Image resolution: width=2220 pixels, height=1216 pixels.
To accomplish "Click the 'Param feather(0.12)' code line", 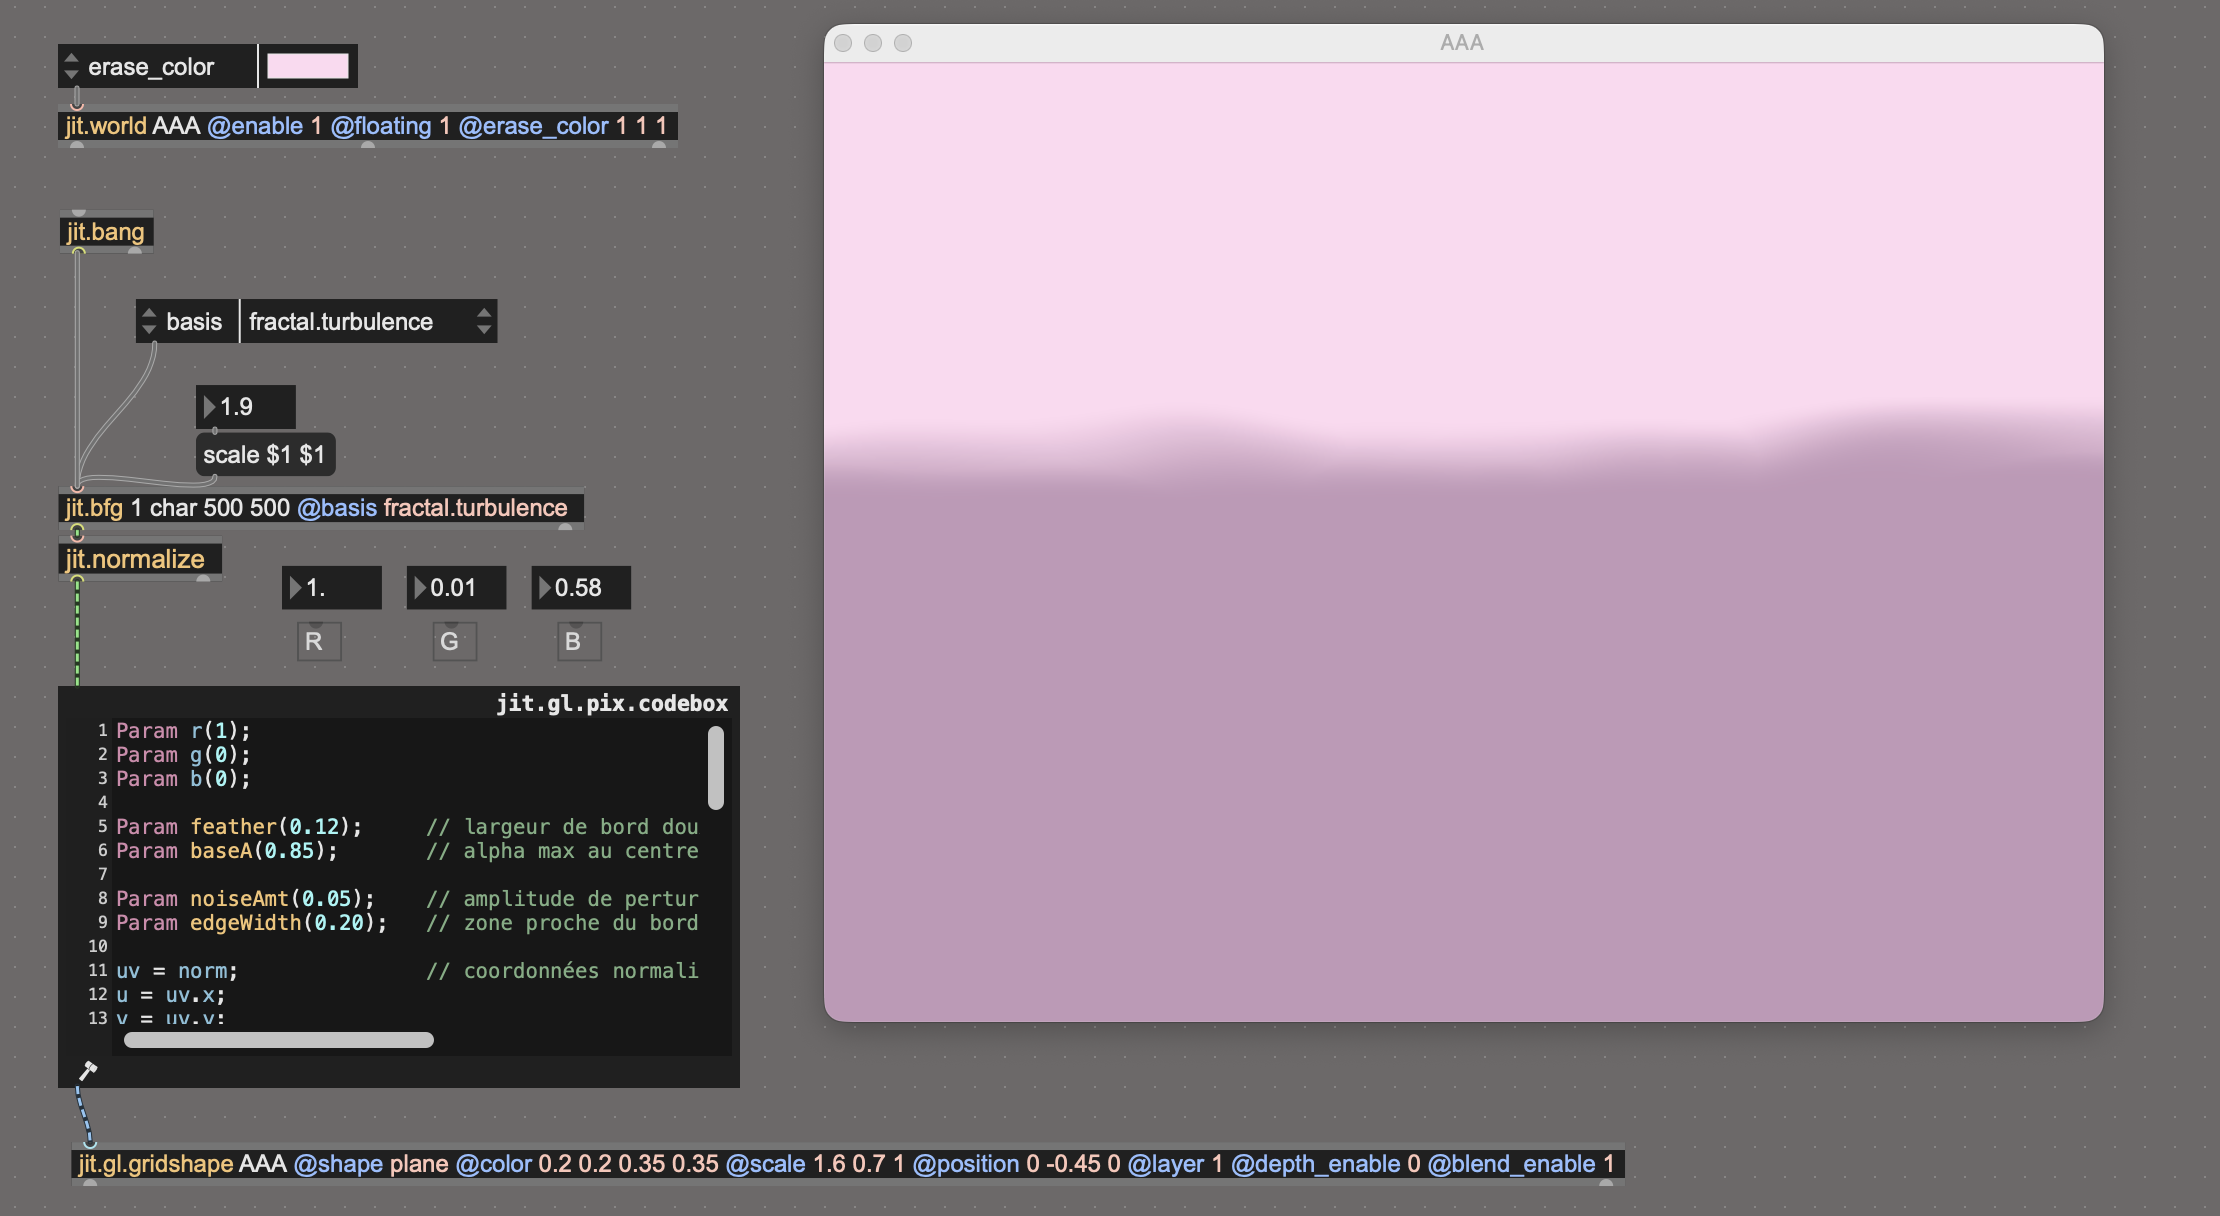I will click(238, 827).
